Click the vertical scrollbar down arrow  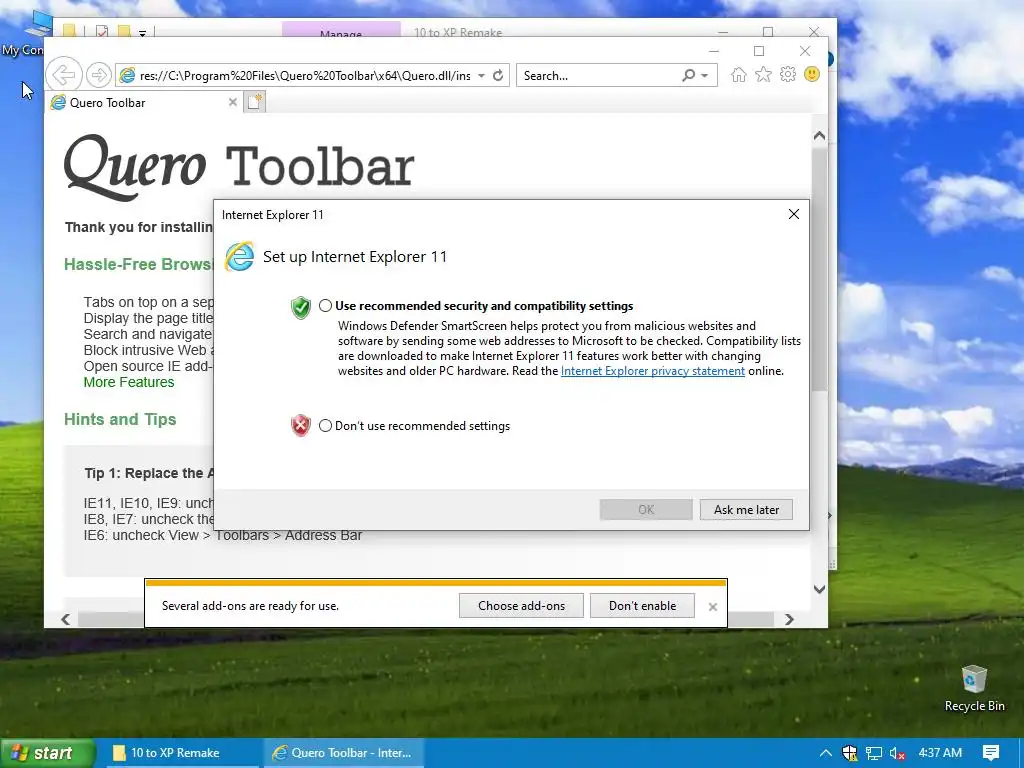819,589
